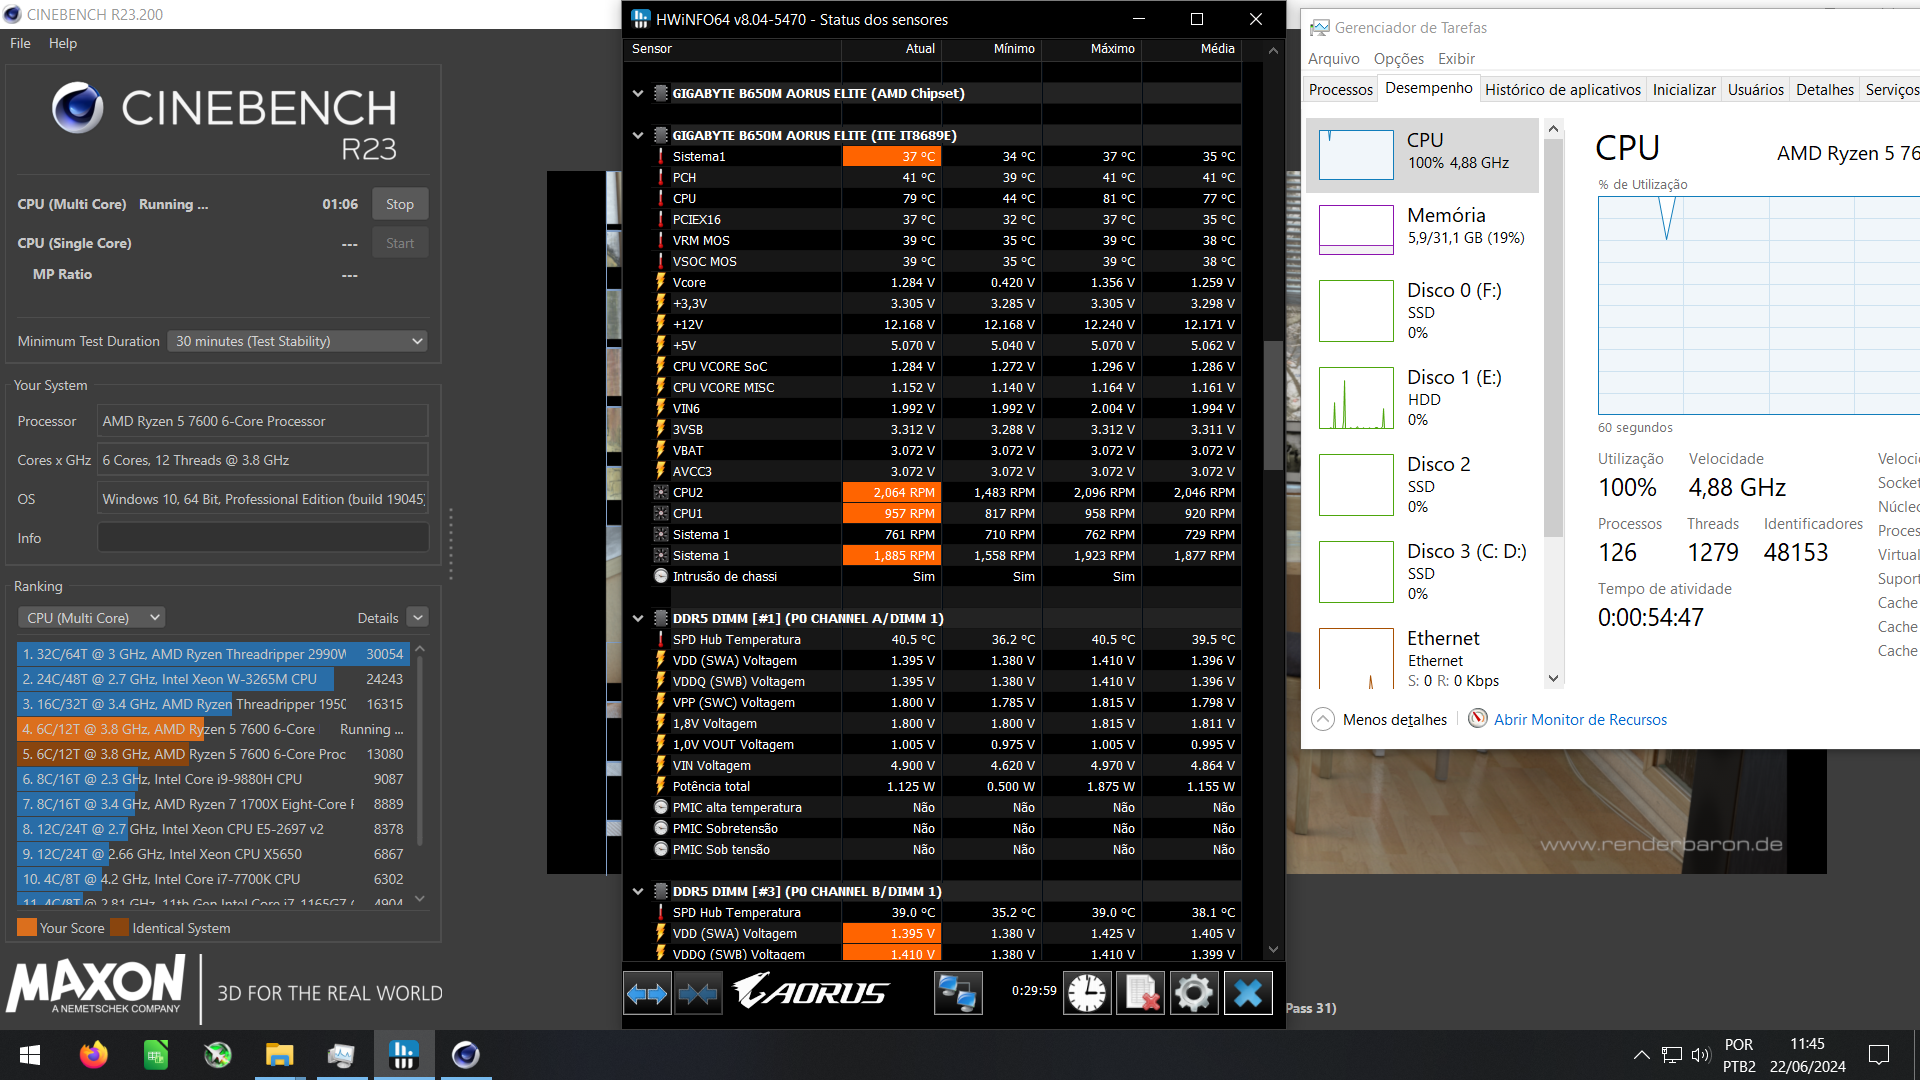Open the Windows Start menu
1920x1080 pixels.
(30, 1055)
